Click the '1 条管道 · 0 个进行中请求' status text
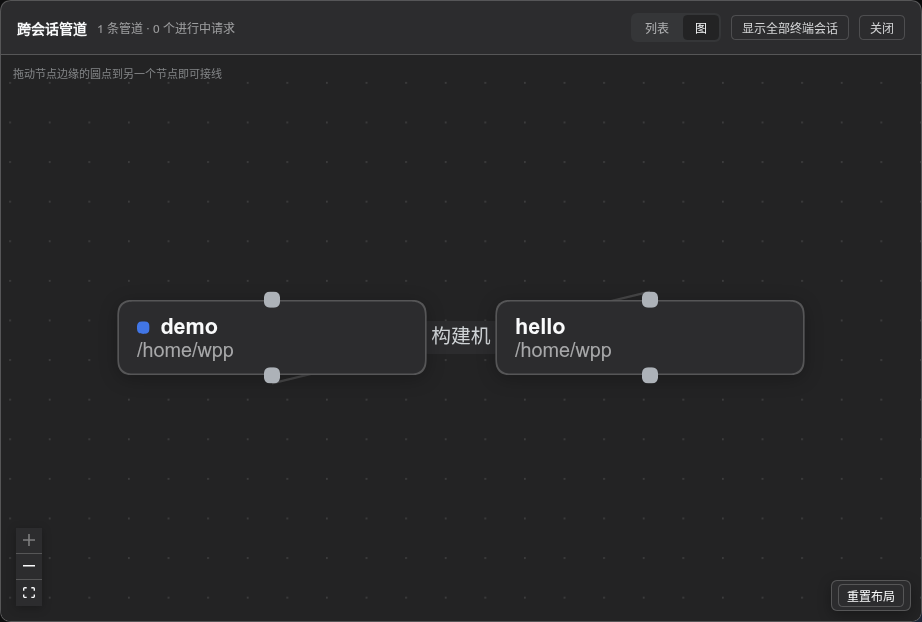This screenshot has height=622, width=922. pos(166,28)
